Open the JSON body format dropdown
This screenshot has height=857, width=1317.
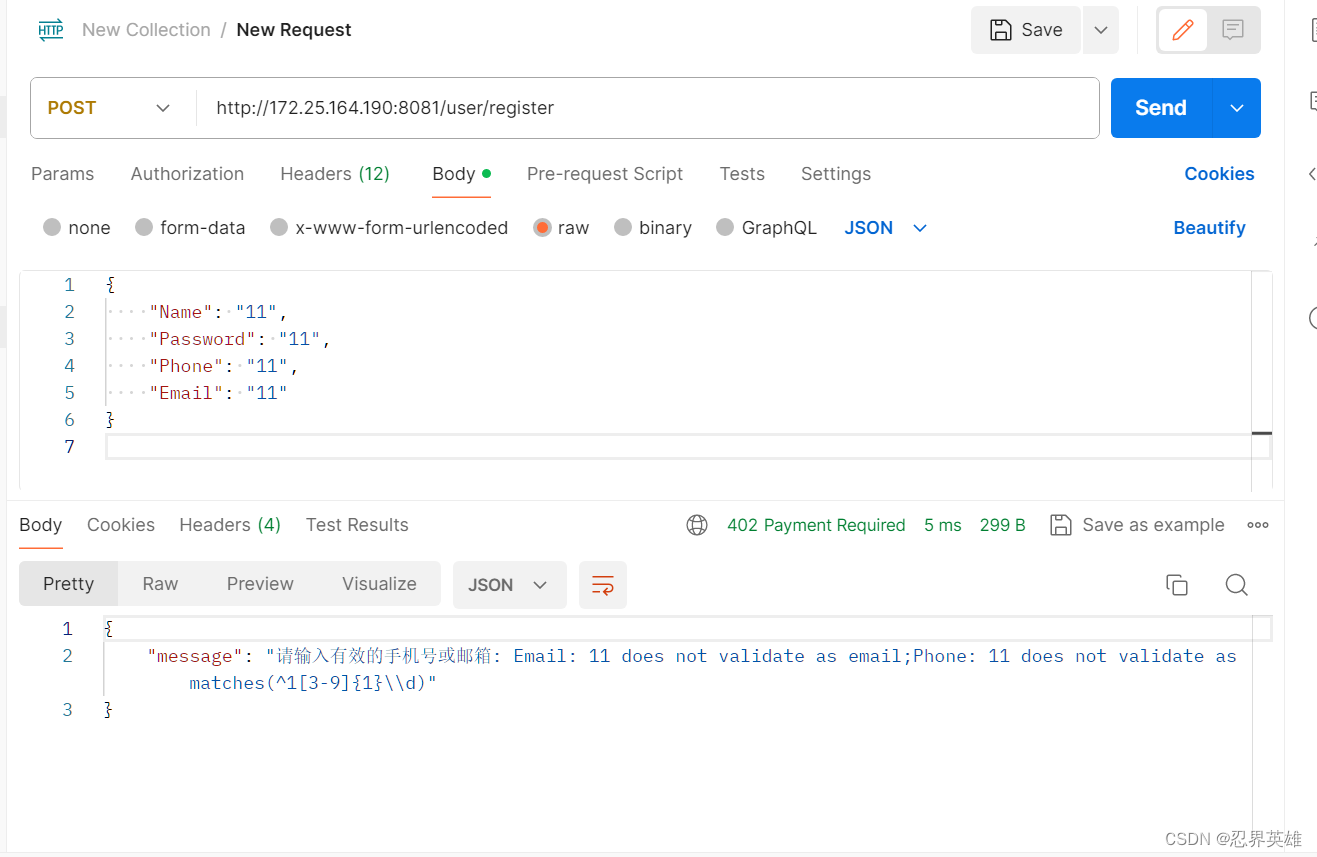click(886, 228)
